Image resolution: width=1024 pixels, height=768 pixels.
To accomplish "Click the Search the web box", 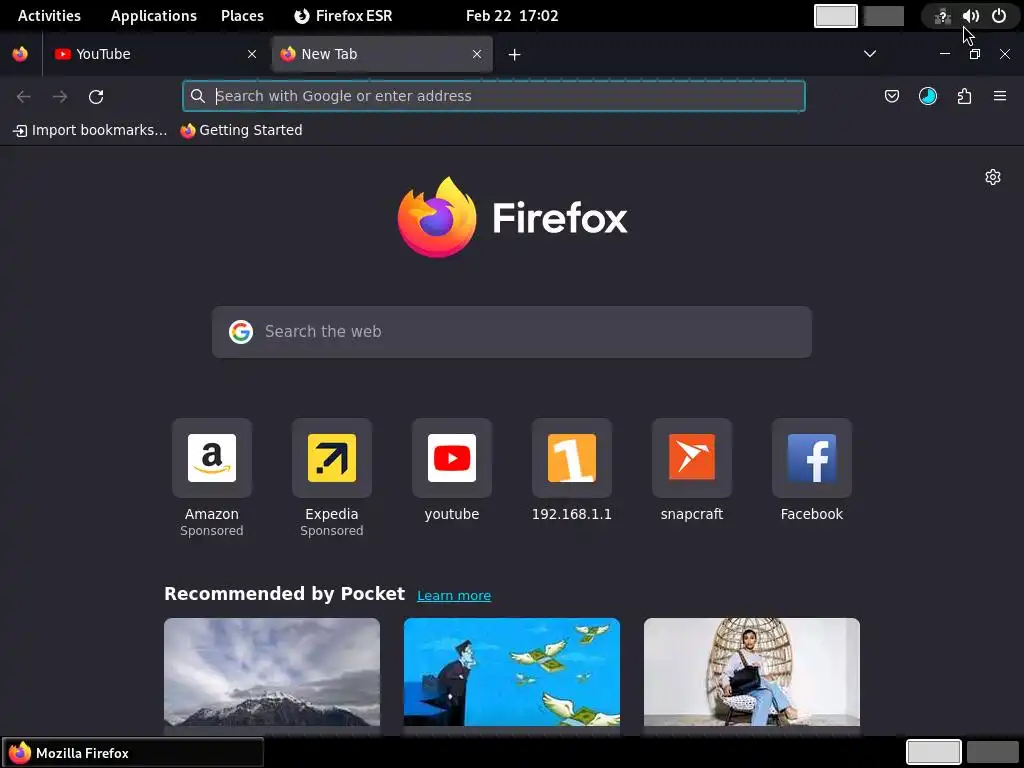I will click(x=512, y=332).
